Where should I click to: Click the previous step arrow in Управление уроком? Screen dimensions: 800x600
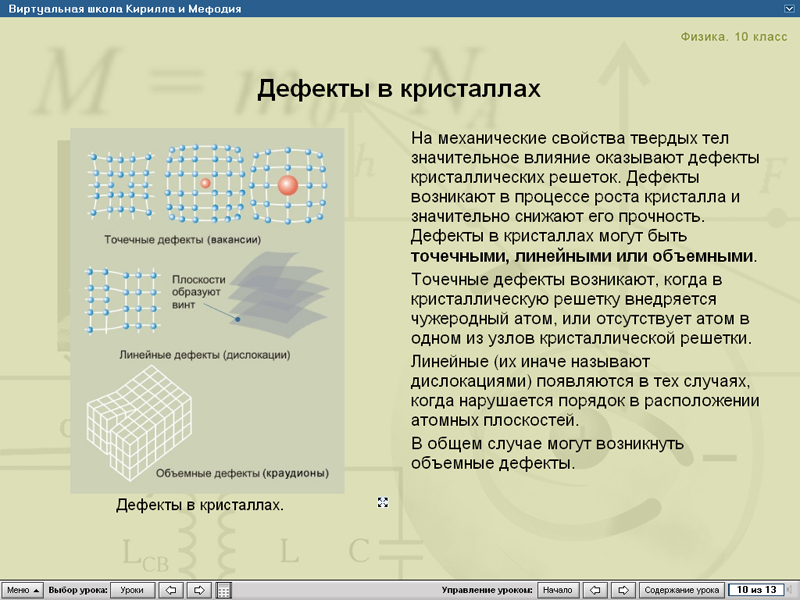pos(595,589)
